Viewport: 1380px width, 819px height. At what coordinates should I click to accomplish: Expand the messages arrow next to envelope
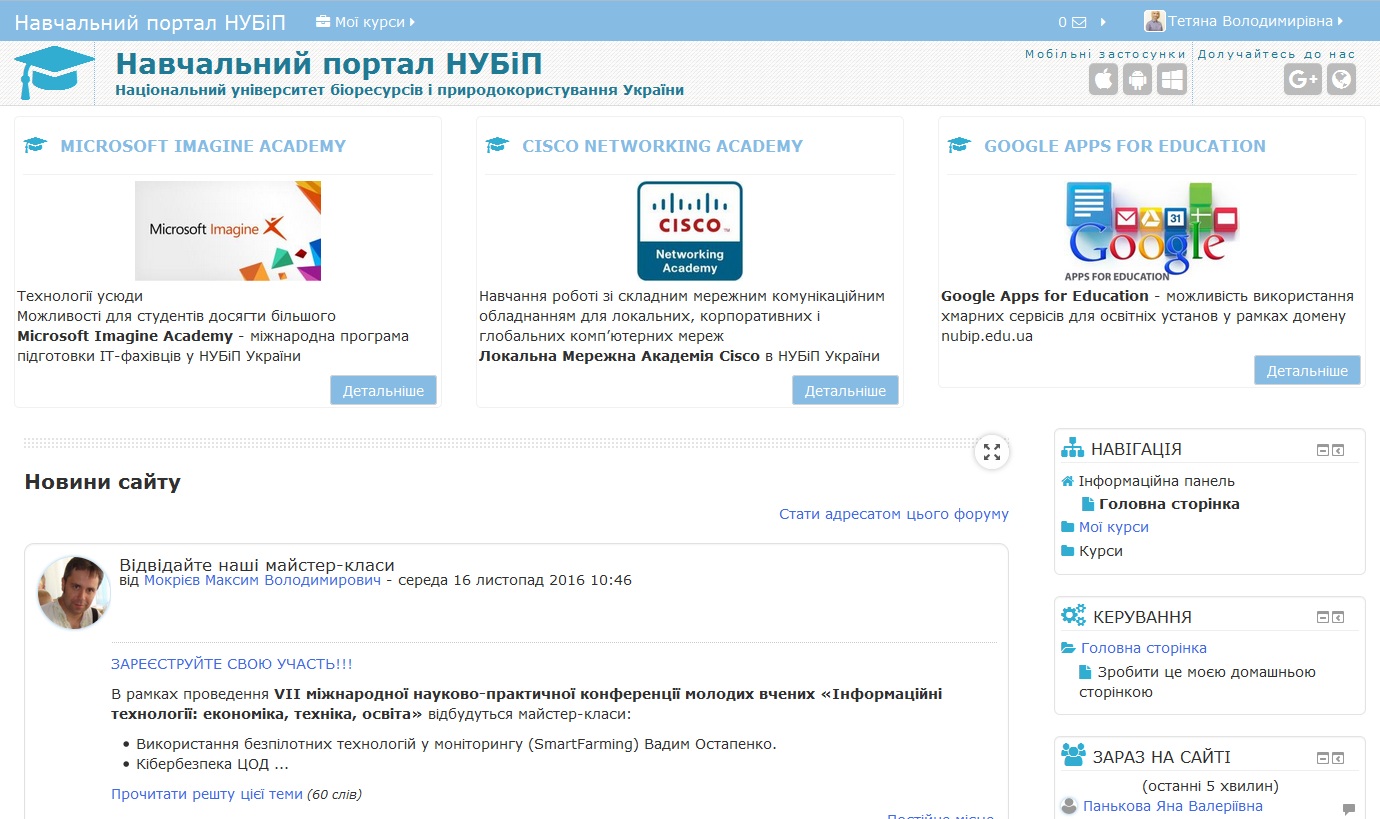[1103, 22]
